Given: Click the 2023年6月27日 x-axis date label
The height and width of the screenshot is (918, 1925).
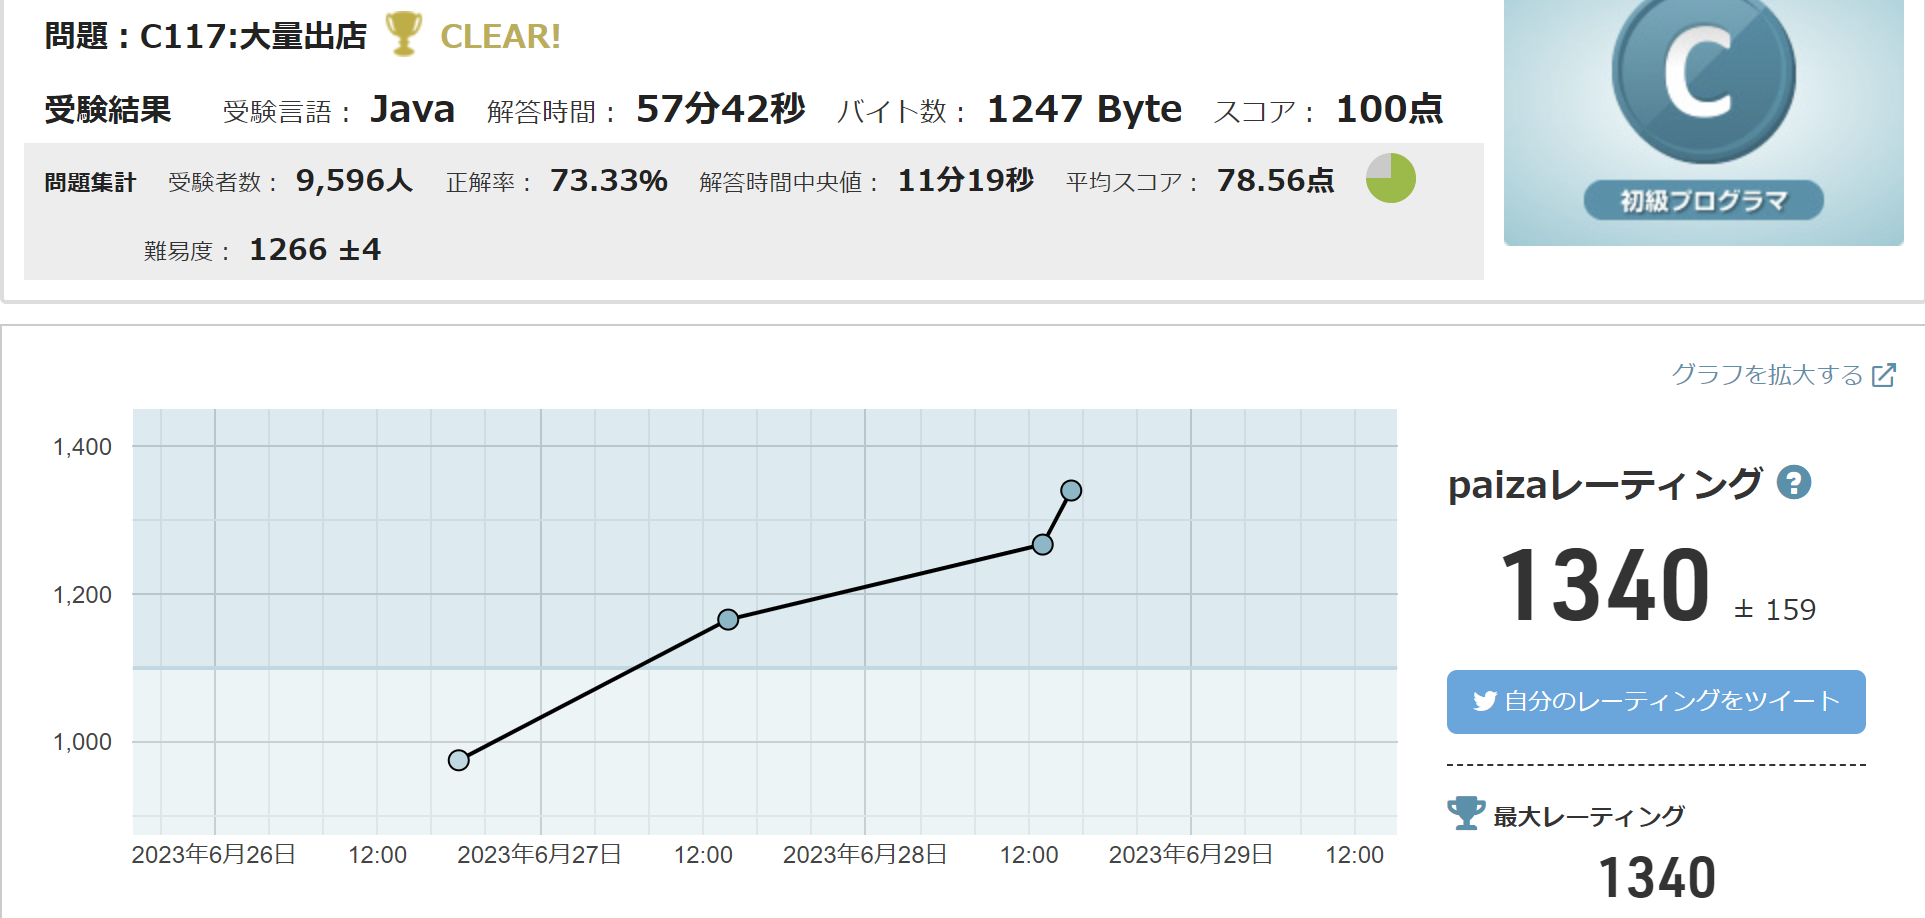Looking at the screenshot, I should 539,855.
